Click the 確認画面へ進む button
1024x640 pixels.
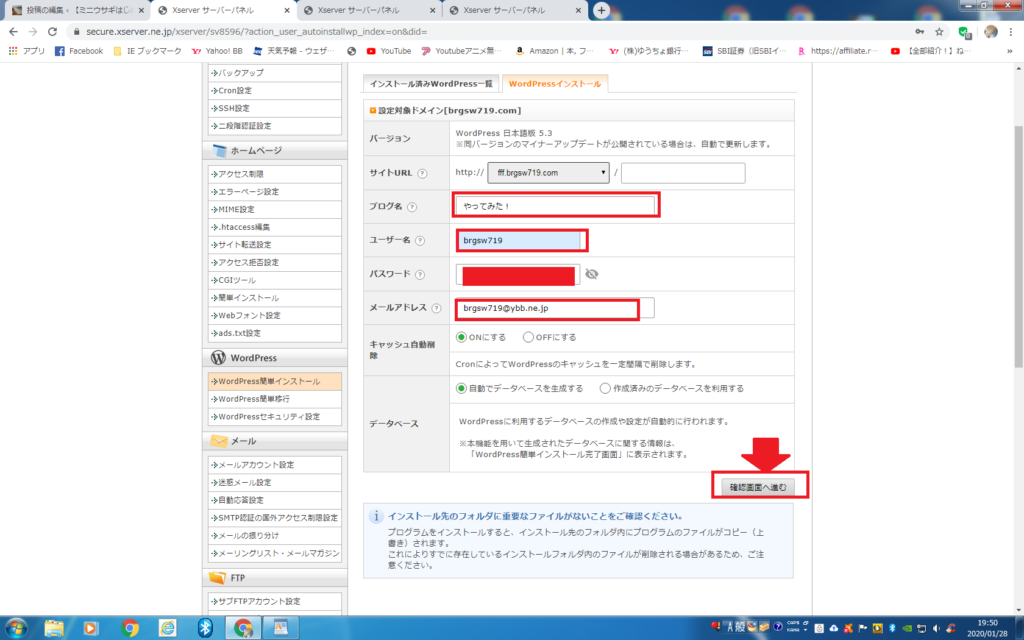coord(759,487)
